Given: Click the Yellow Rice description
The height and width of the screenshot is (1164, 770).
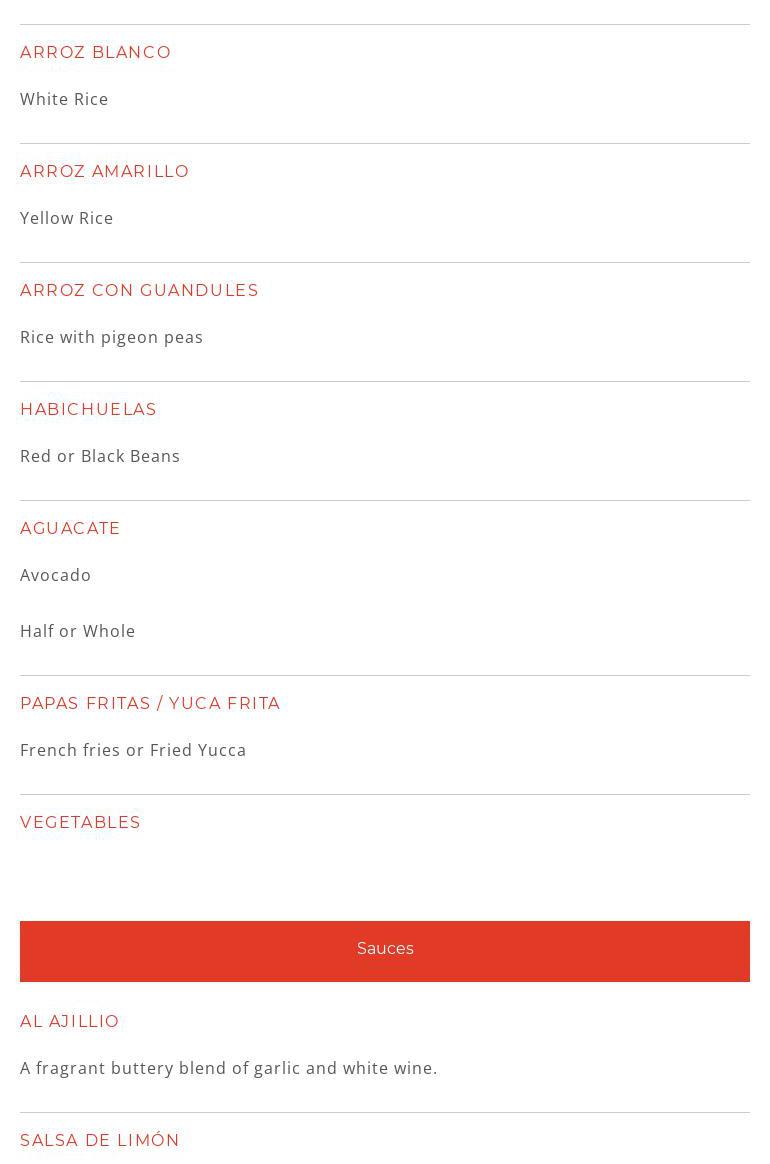Looking at the screenshot, I should coord(67,218).
